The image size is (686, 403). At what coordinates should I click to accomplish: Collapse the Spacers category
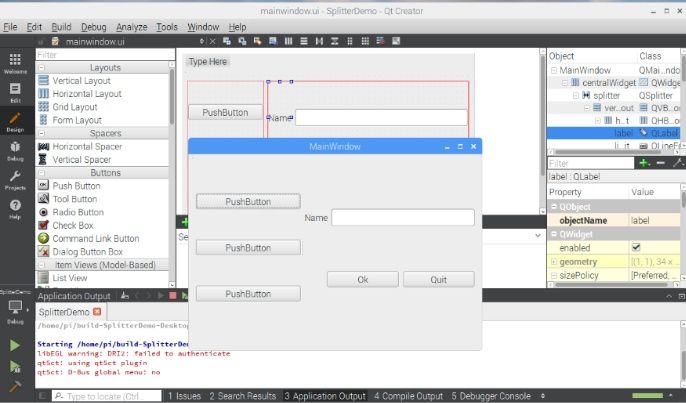tap(42, 133)
